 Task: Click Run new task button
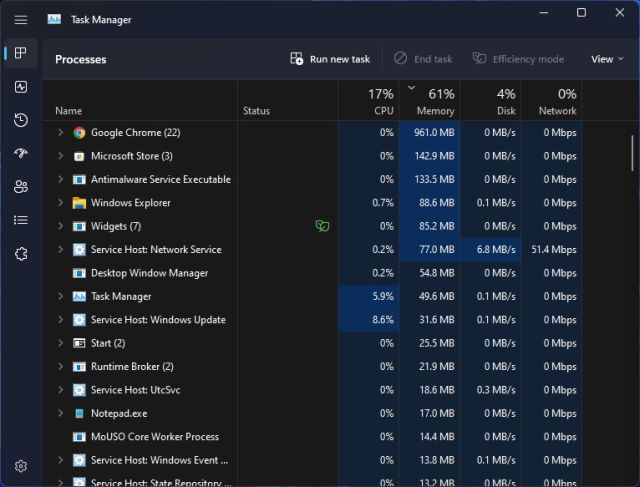(330, 59)
